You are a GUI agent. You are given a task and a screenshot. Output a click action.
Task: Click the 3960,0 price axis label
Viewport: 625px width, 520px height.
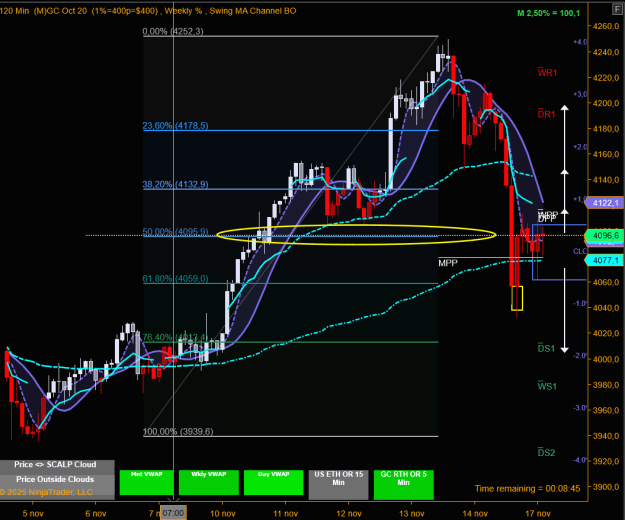click(x=606, y=410)
